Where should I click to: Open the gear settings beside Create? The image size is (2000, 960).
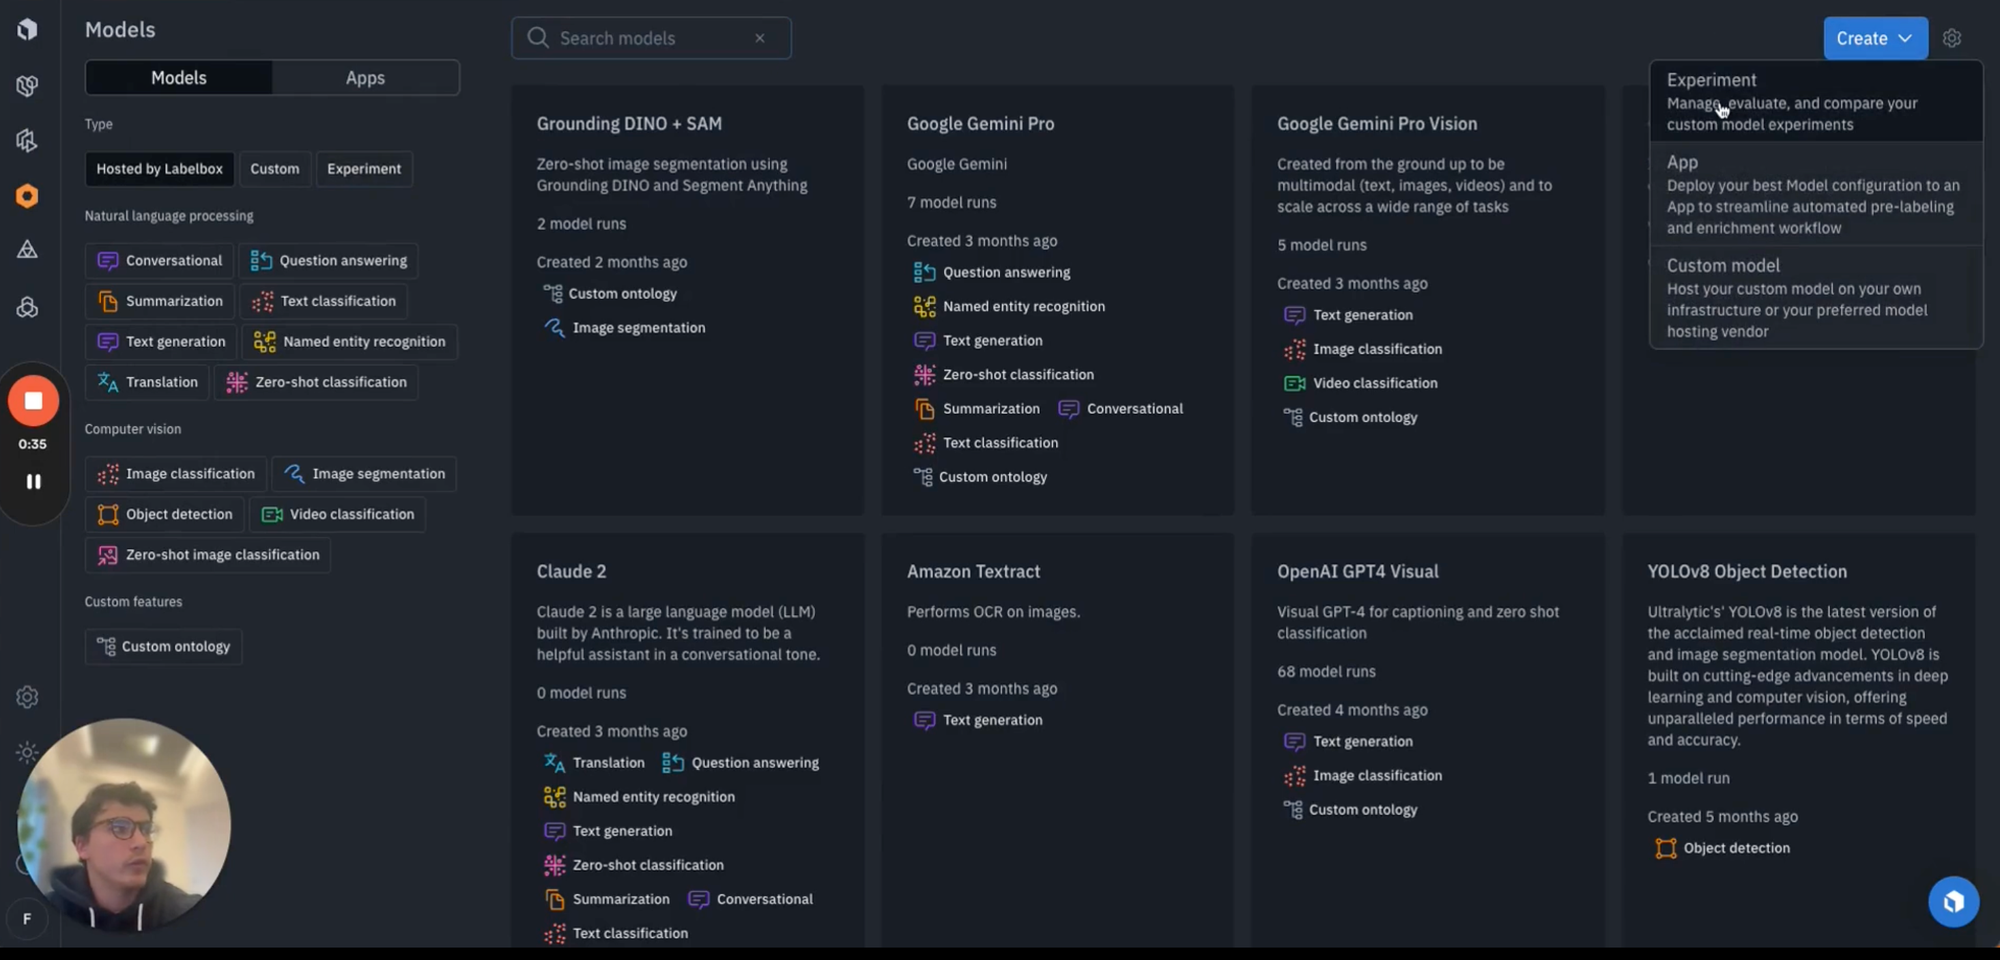point(1952,38)
